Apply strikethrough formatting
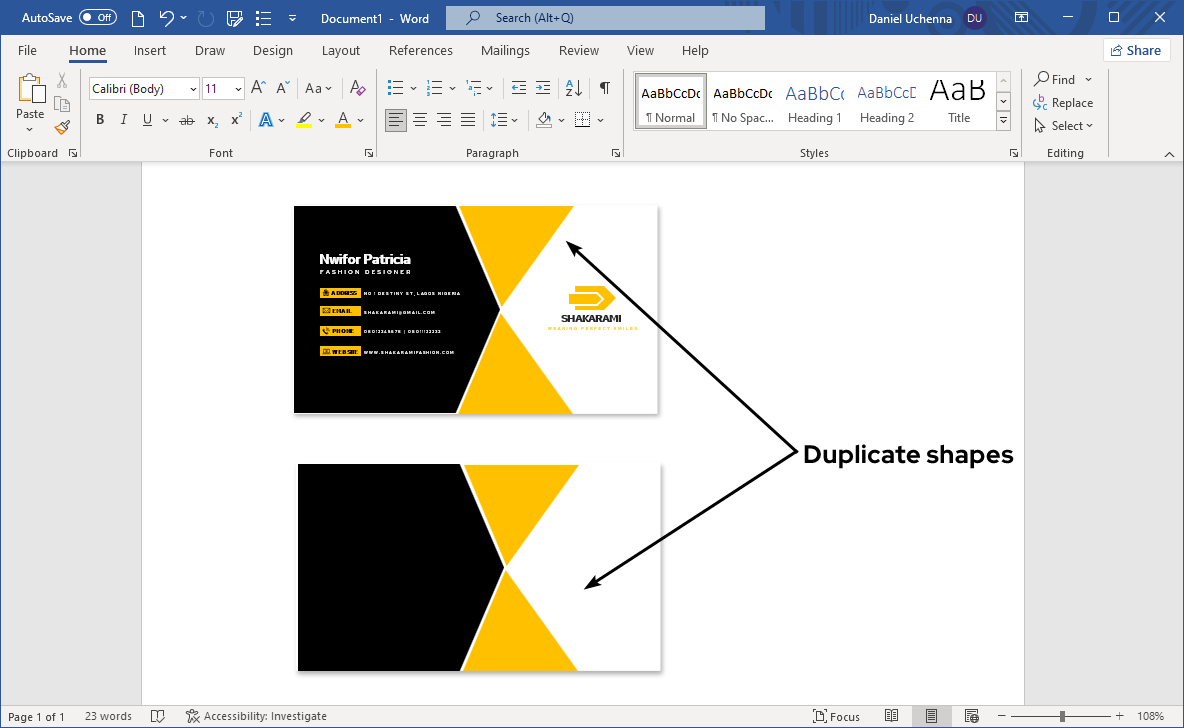 click(186, 120)
